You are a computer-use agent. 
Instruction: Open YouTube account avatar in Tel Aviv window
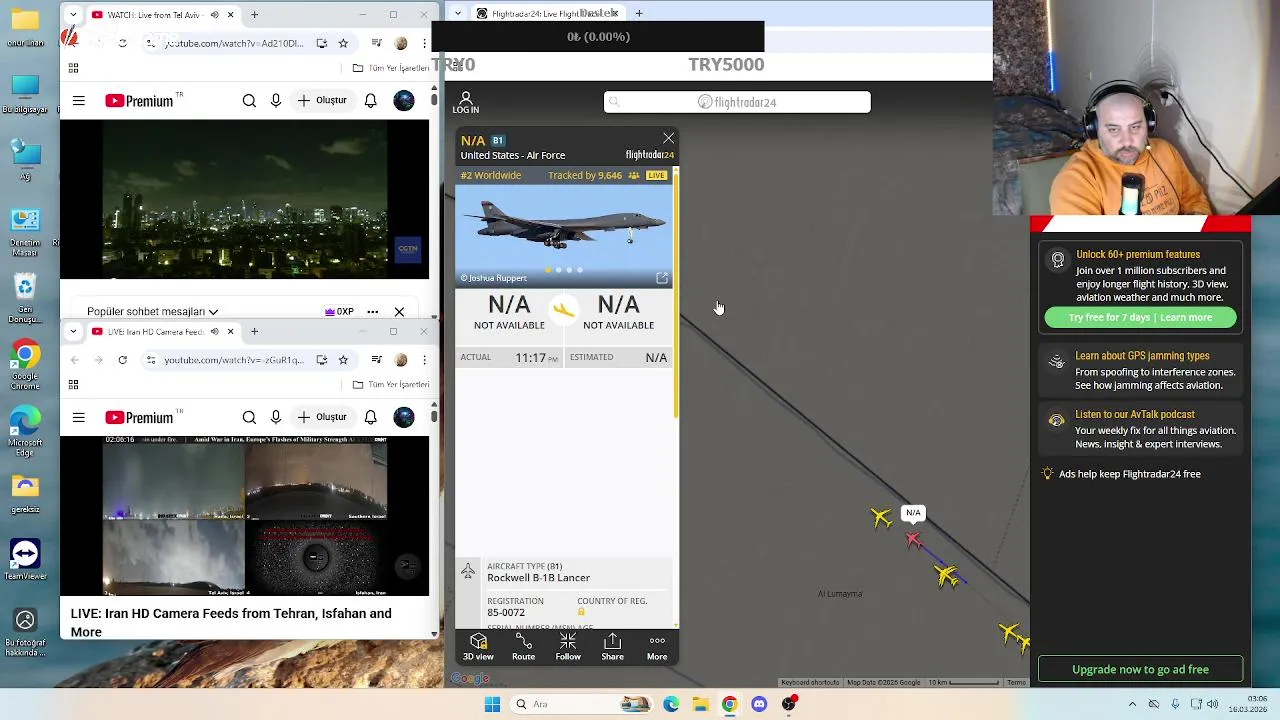point(404,101)
